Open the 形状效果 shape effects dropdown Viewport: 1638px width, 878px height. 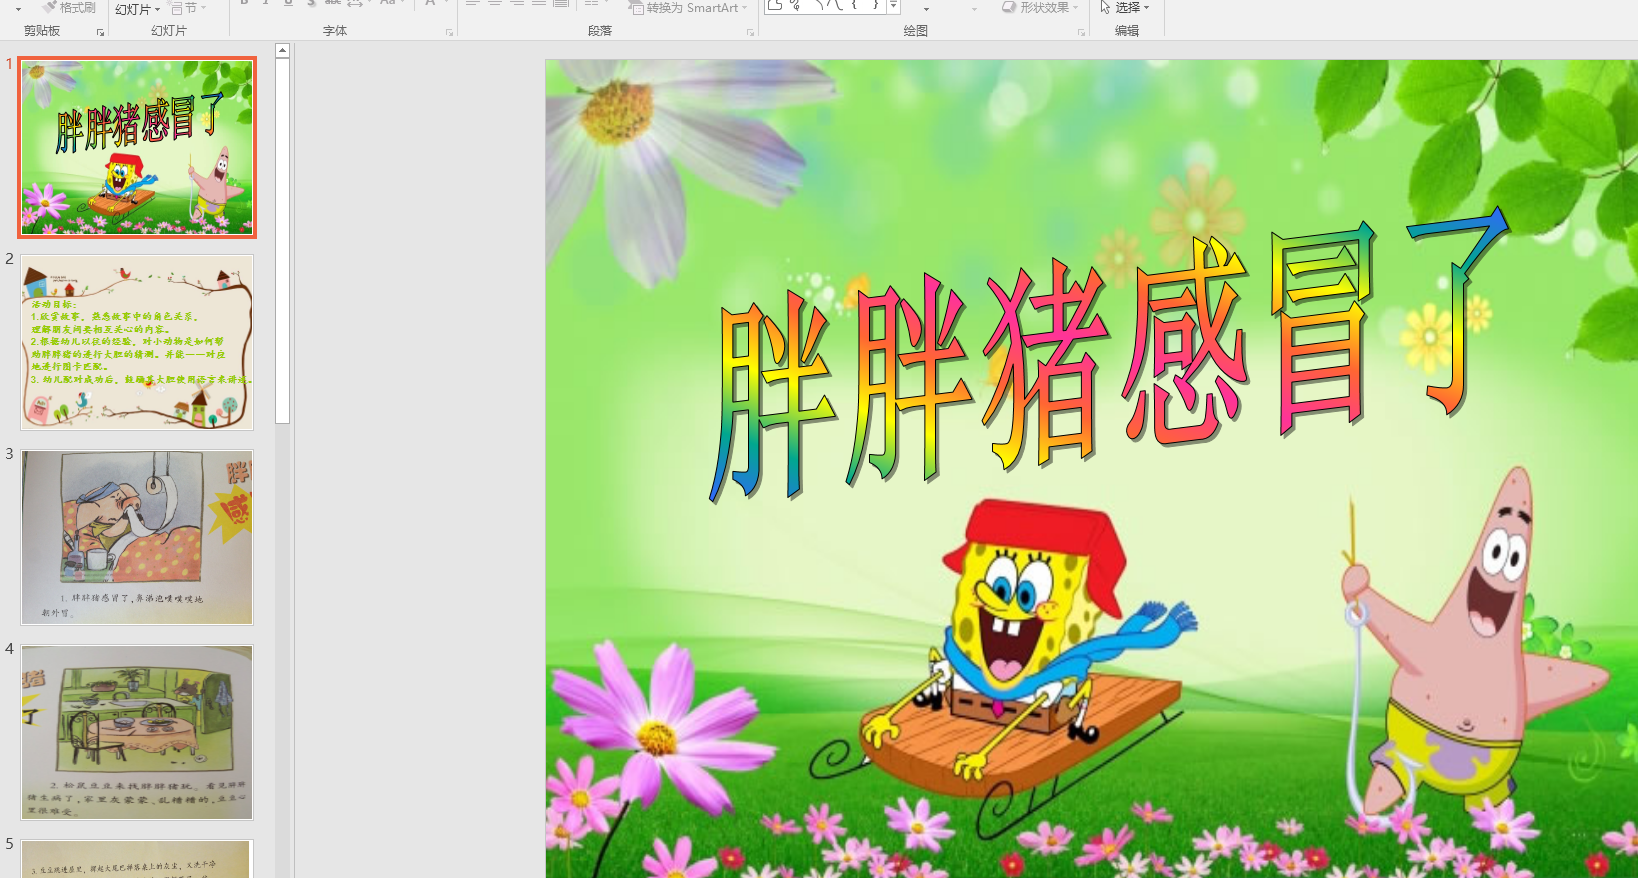[1040, 7]
